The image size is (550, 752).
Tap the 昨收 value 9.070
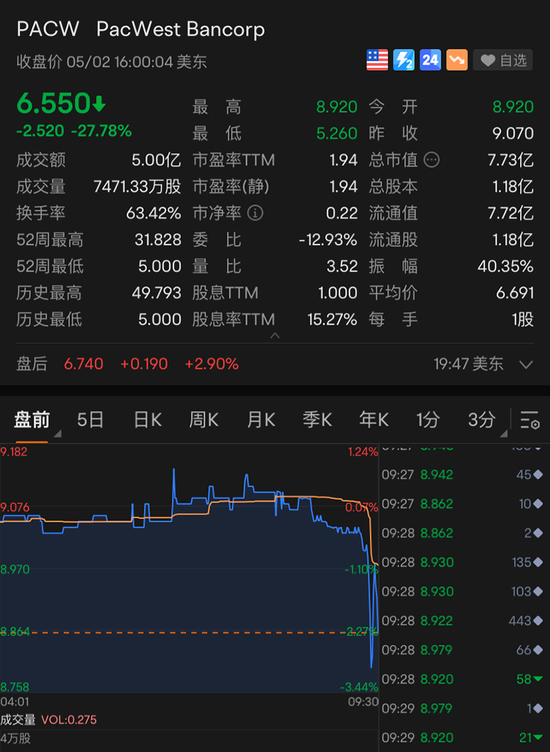[513, 133]
